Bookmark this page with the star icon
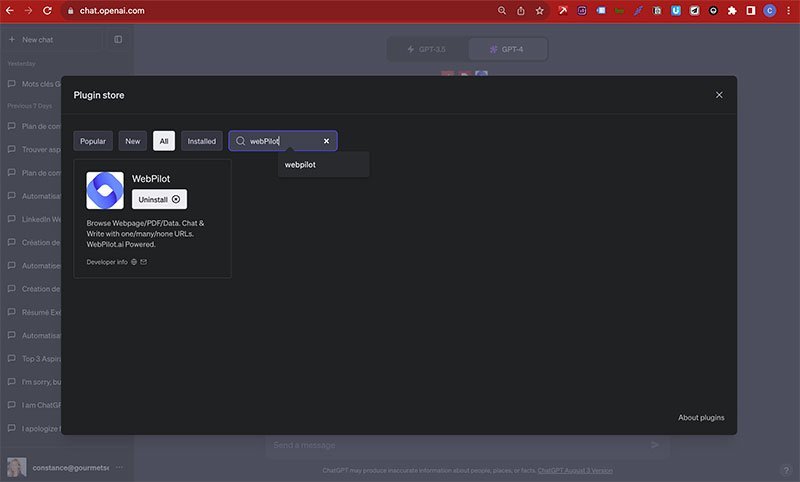The width and height of the screenshot is (800, 482). tap(539, 11)
